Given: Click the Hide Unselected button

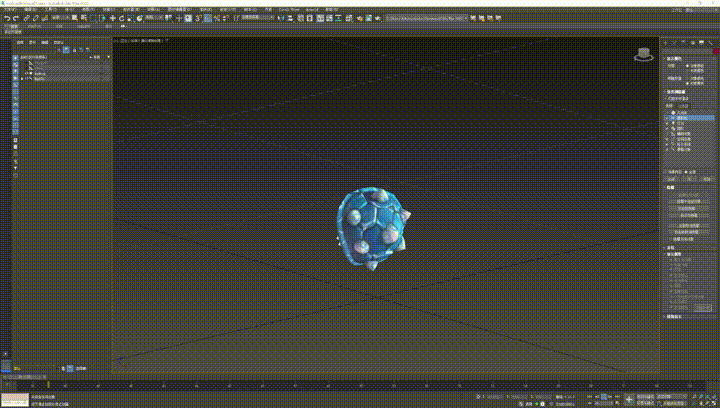Looking at the screenshot, I should [x=688, y=201].
